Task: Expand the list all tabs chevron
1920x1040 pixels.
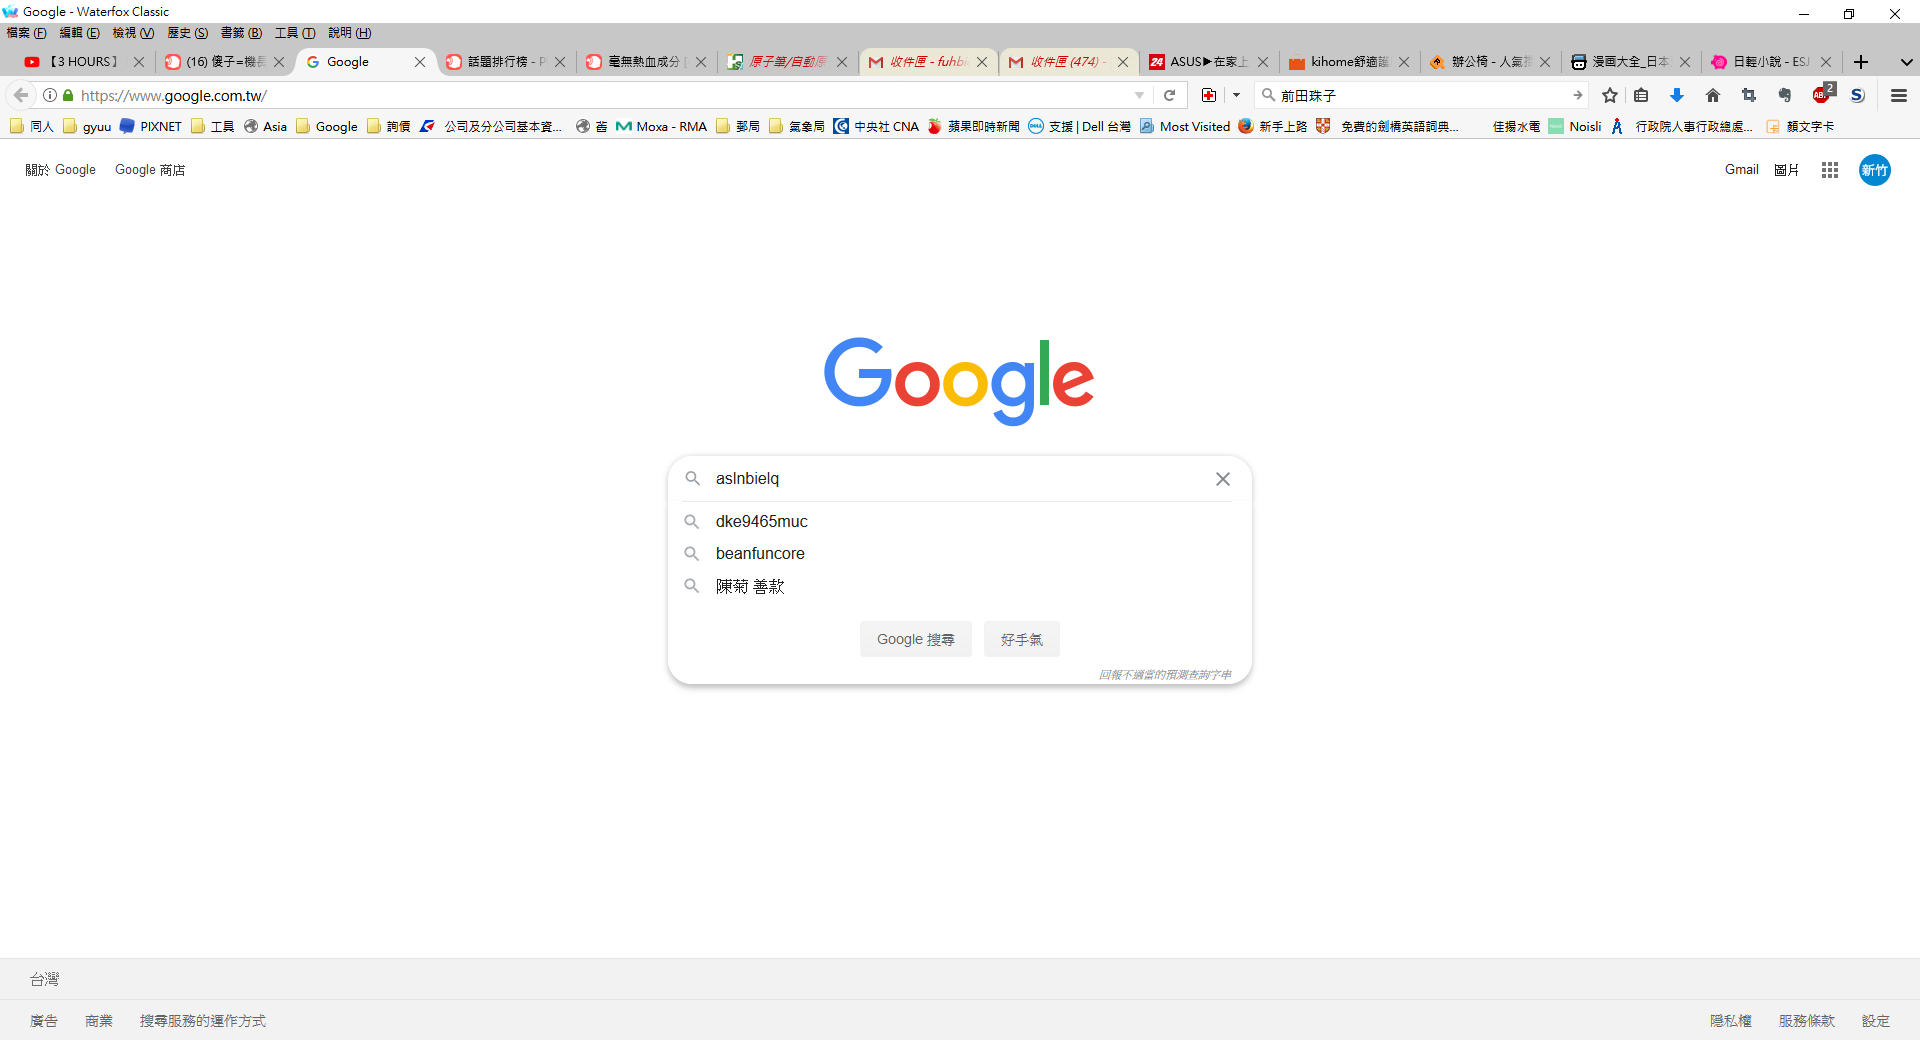Action: tap(1906, 62)
